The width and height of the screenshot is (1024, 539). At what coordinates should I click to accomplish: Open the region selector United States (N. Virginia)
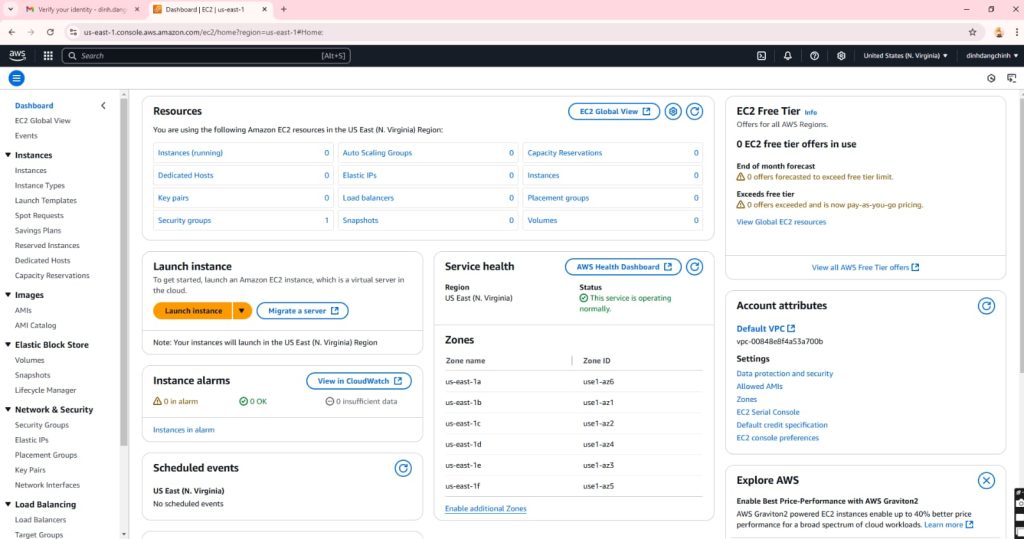(x=905, y=56)
